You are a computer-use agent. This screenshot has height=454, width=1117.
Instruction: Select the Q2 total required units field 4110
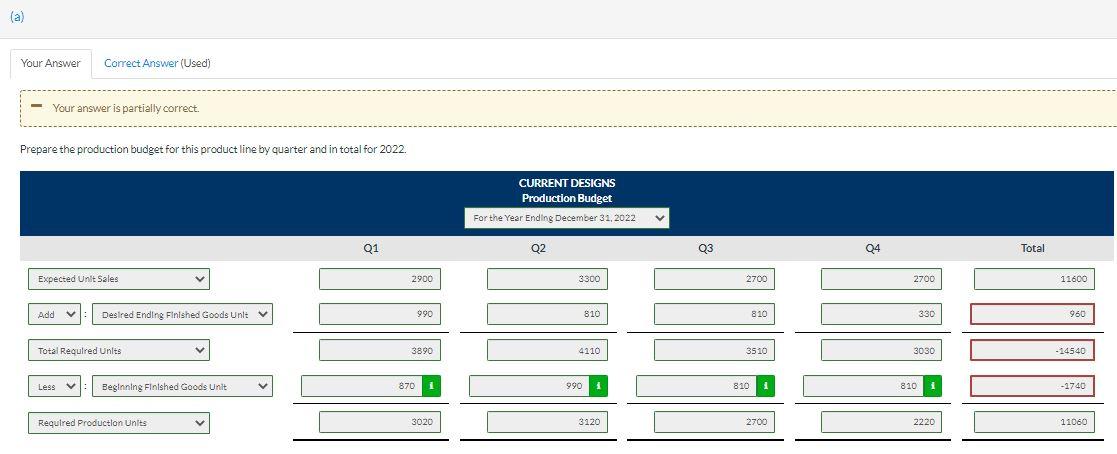[x=547, y=350]
